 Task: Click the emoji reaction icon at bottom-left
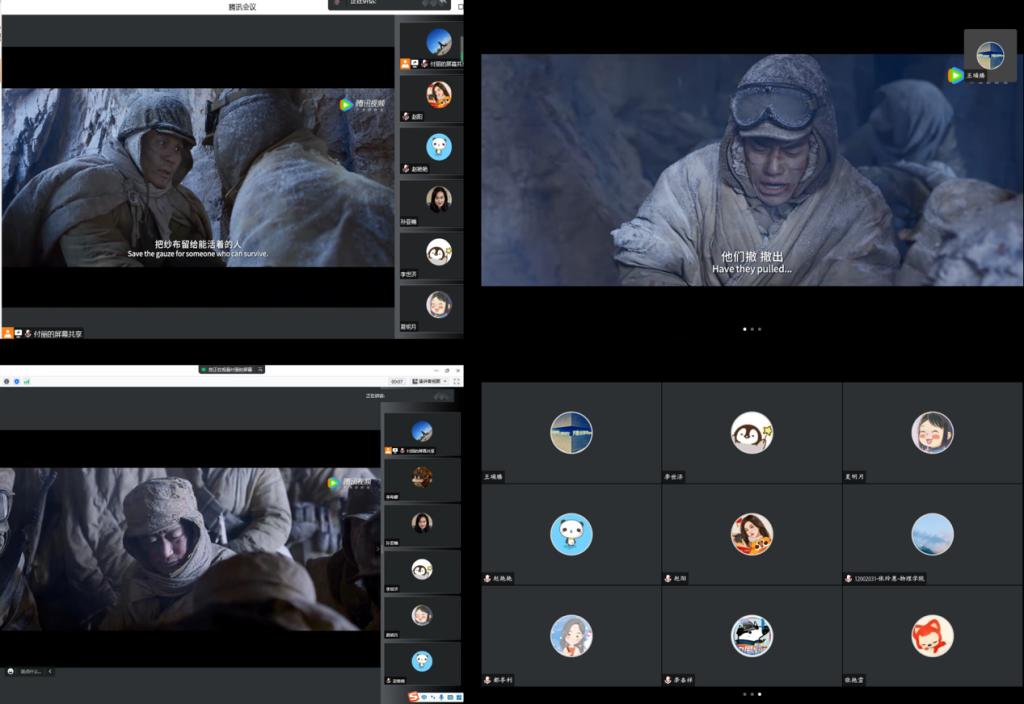pos(10,671)
